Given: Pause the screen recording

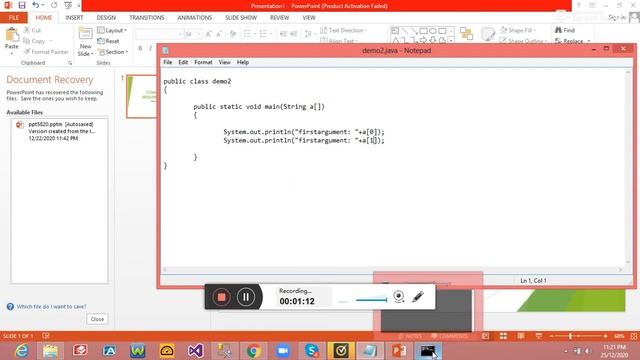Looking at the screenshot, I should [246, 297].
